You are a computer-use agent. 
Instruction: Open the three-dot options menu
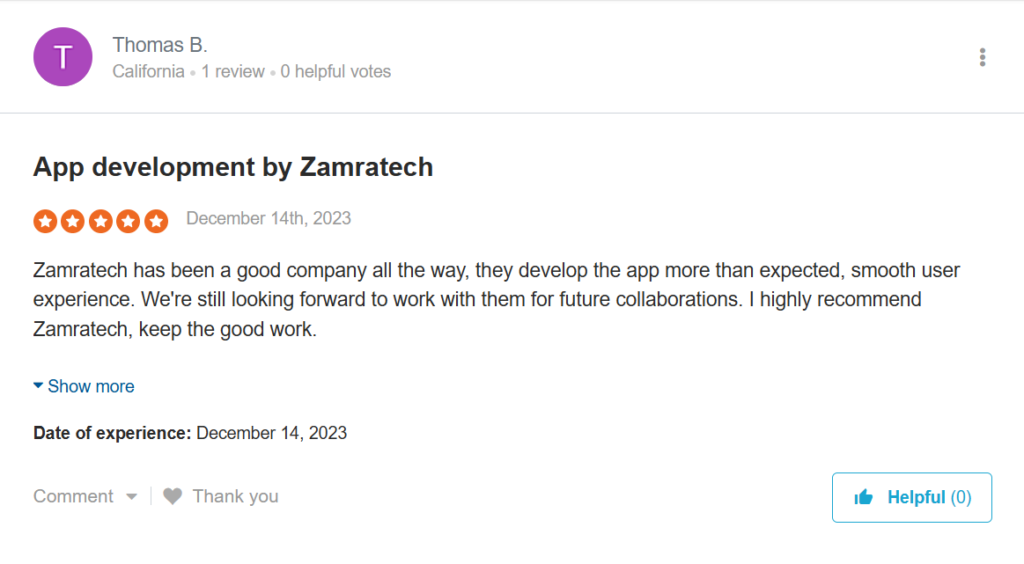tap(982, 57)
